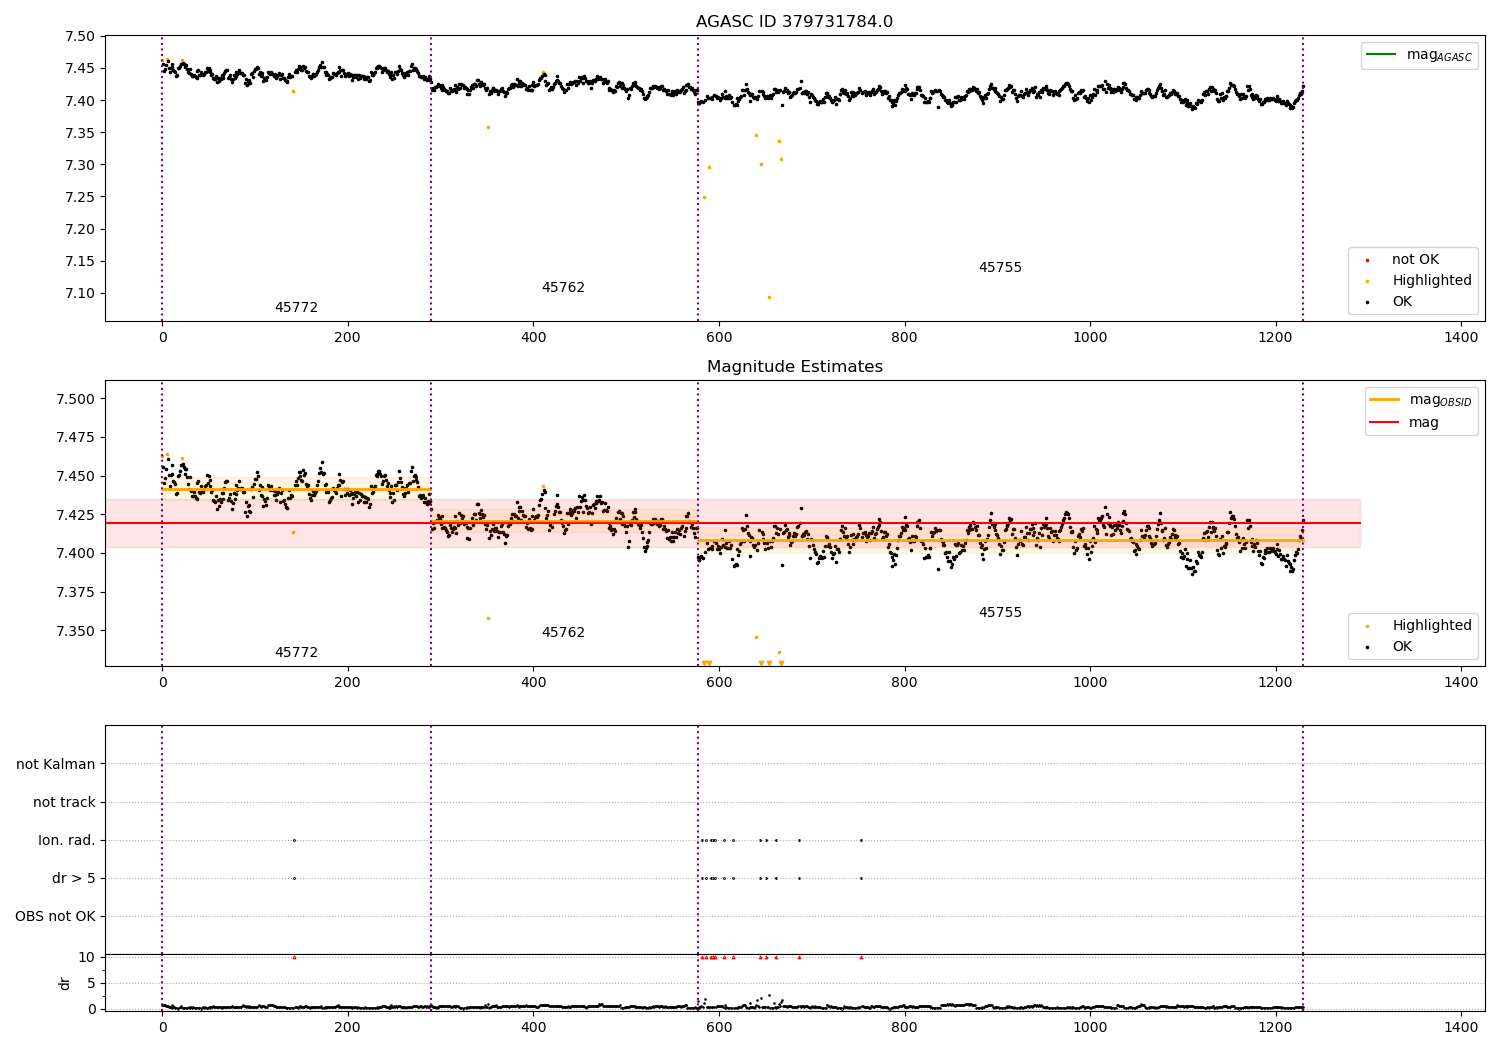Click y-axis tick 7.25 on top plot
Image resolution: width=1500 pixels, height=1050 pixels.
pyautogui.click(x=79, y=197)
